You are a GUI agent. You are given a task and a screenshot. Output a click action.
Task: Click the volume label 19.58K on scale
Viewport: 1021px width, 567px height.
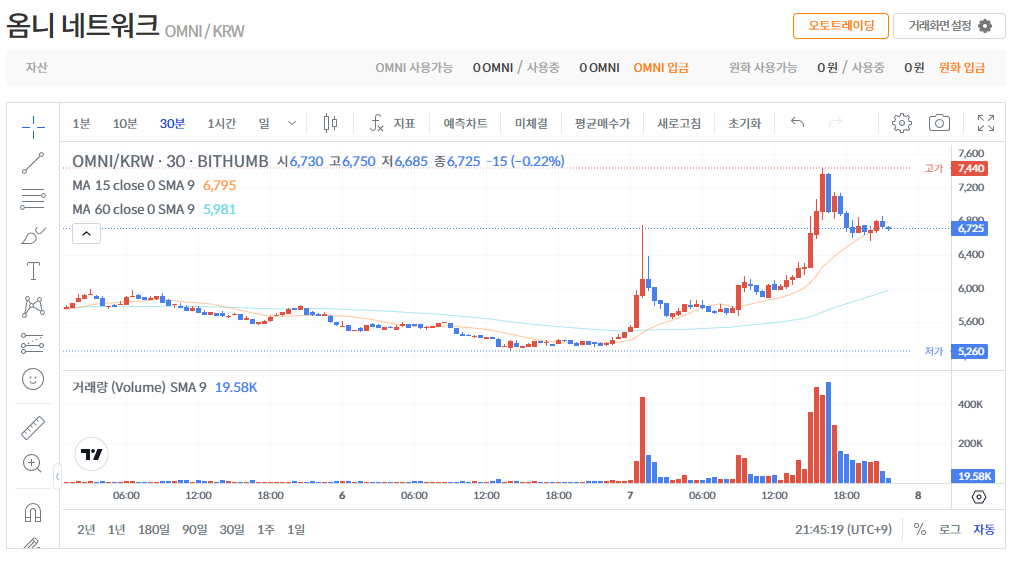[x=973, y=476]
